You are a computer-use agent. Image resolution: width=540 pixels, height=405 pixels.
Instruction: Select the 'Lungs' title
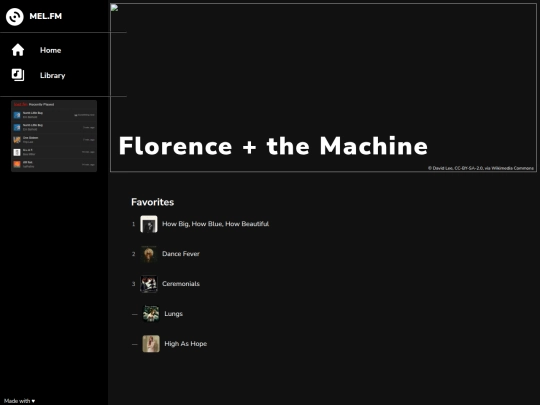174,314
